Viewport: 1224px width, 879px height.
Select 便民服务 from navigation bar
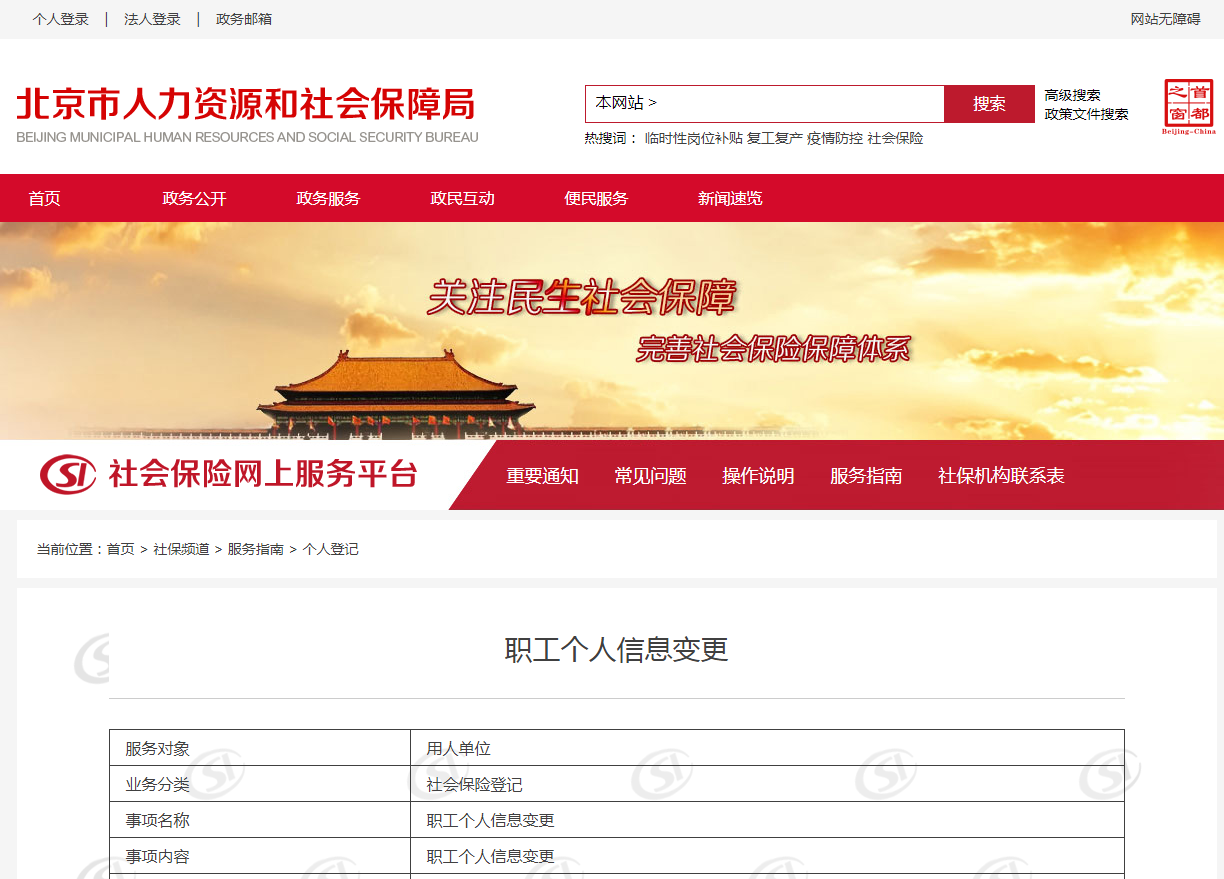(596, 198)
